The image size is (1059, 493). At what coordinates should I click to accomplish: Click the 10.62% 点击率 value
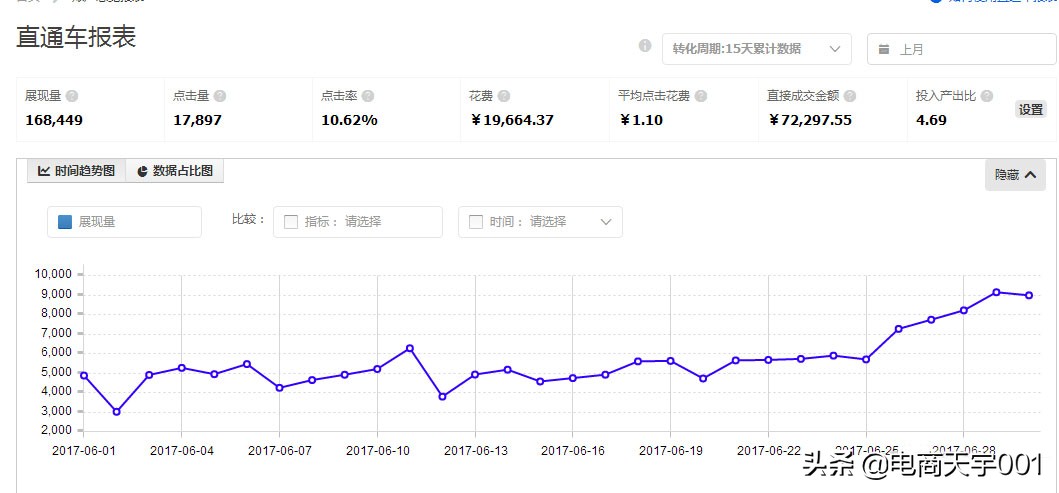coord(349,121)
